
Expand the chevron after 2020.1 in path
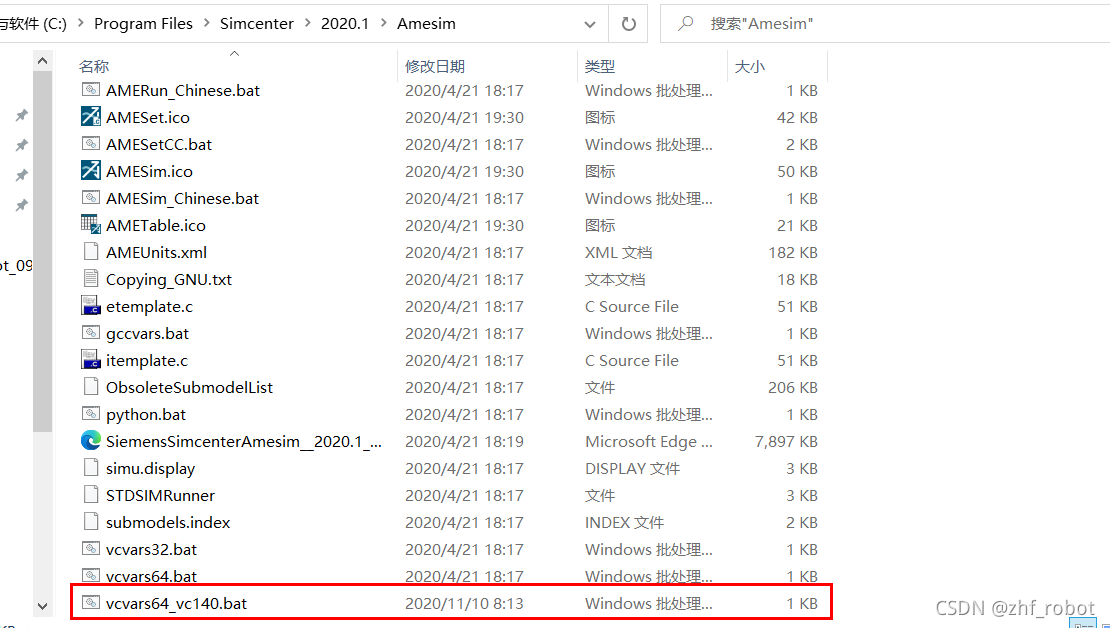pyautogui.click(x=384, y=23)
